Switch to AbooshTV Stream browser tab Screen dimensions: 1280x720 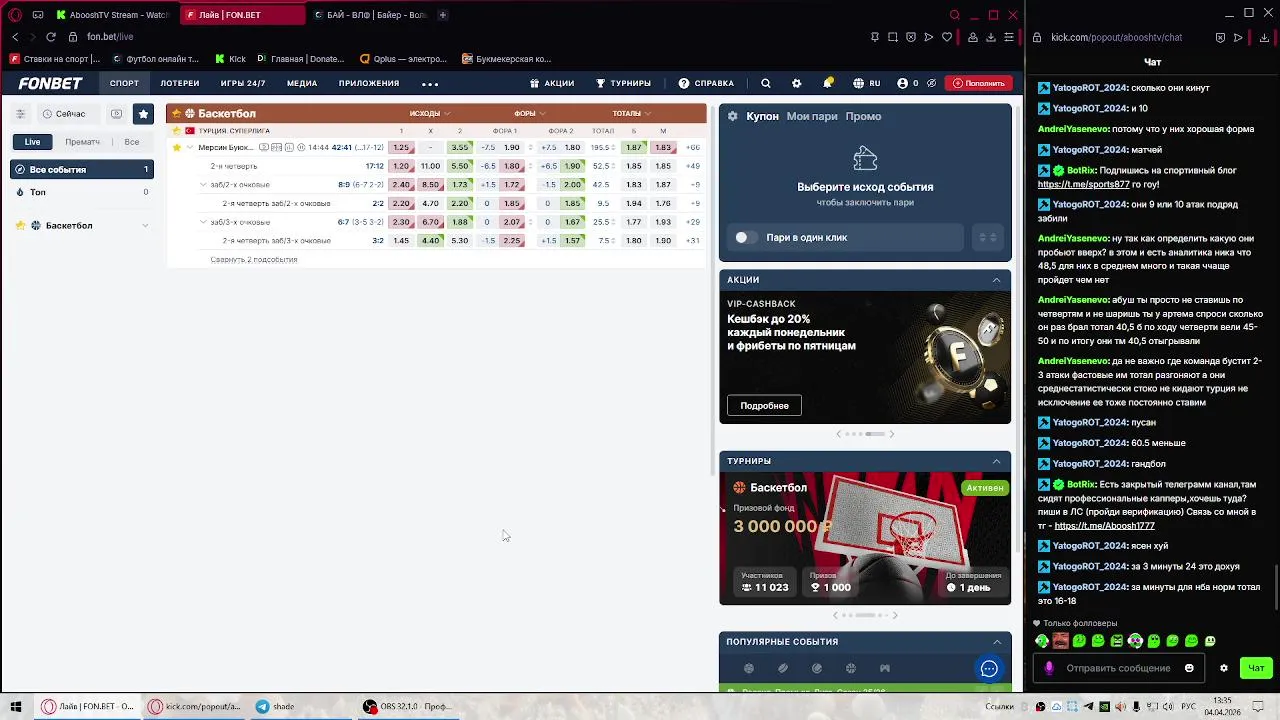coord(113,15)
